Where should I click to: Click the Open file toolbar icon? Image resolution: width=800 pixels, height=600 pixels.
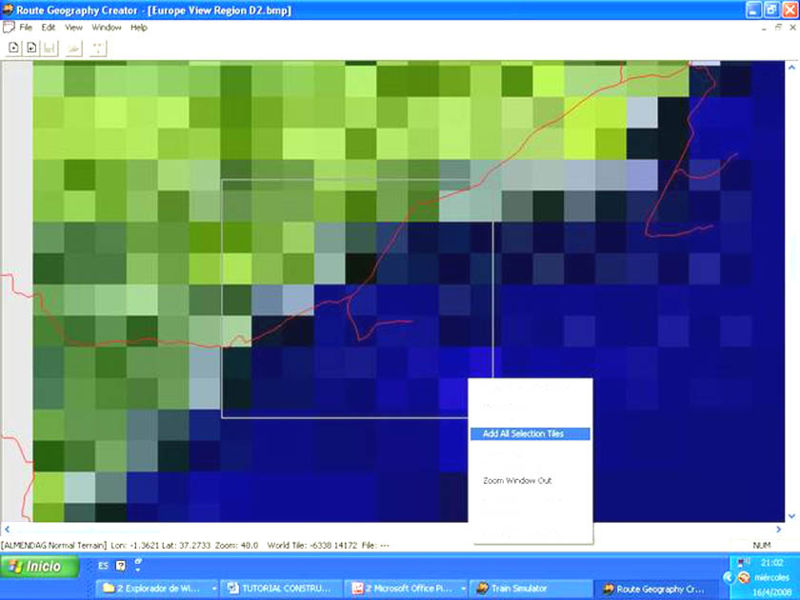pos(31,47)
